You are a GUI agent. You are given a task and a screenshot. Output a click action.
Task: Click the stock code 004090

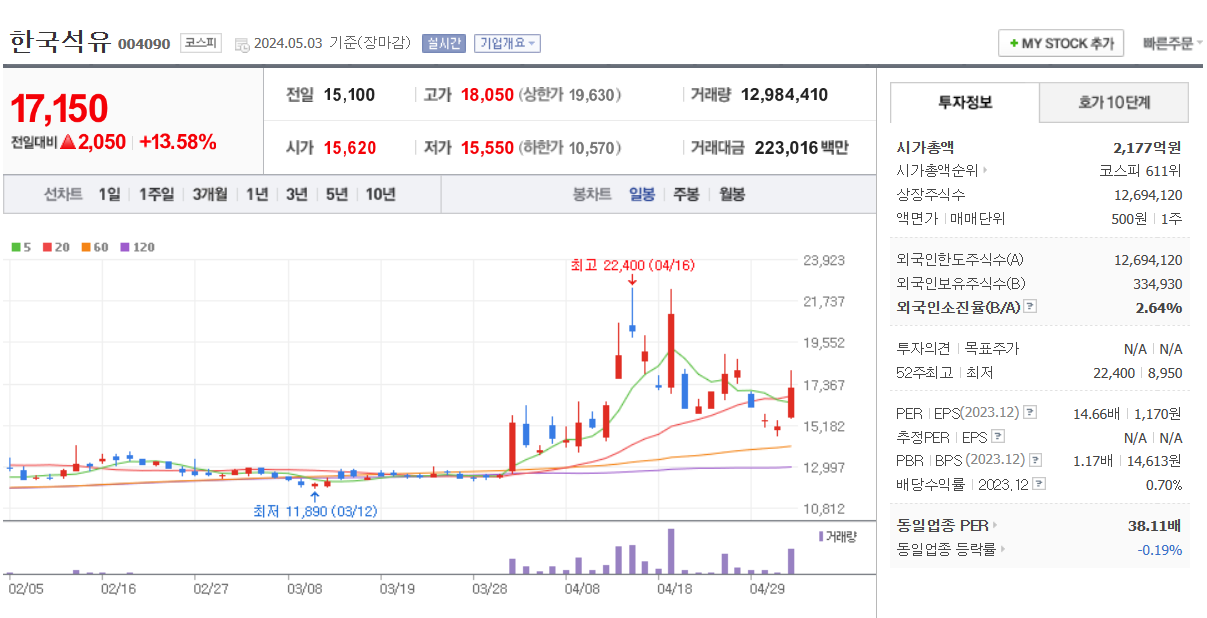click(144, 44)
